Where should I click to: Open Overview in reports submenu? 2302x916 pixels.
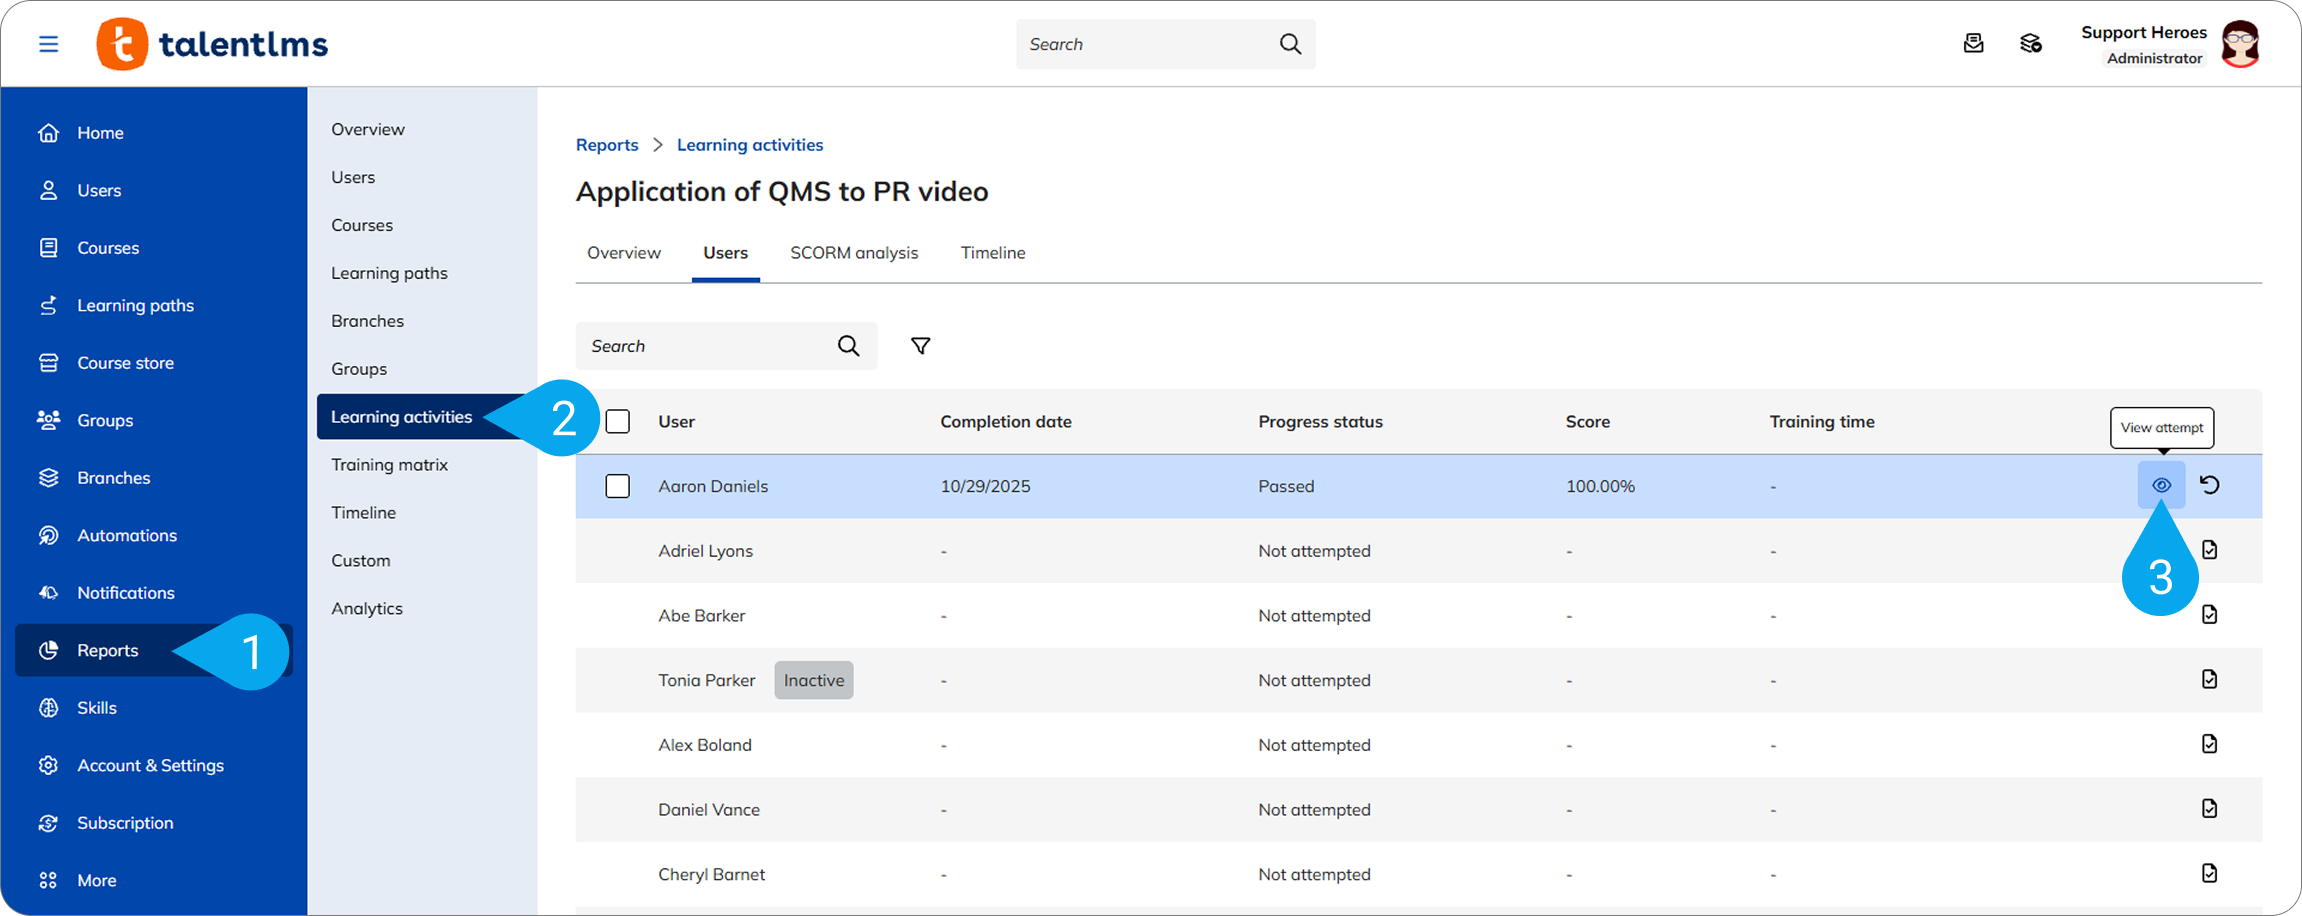click(x=368, y=129)
